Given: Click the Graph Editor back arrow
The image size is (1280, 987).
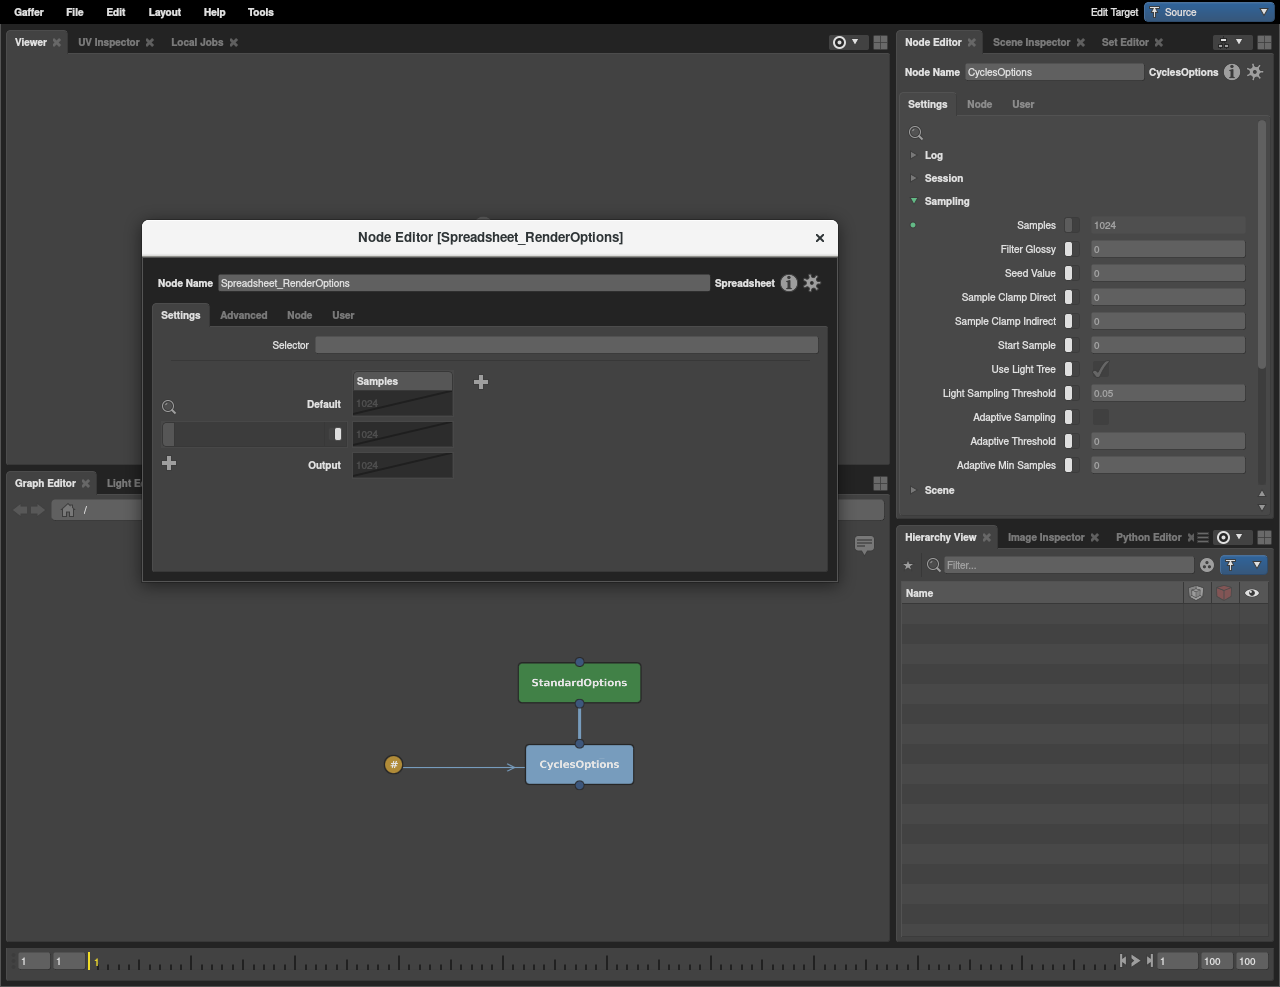Looking at the screenshot, I should tap(21, 510).
